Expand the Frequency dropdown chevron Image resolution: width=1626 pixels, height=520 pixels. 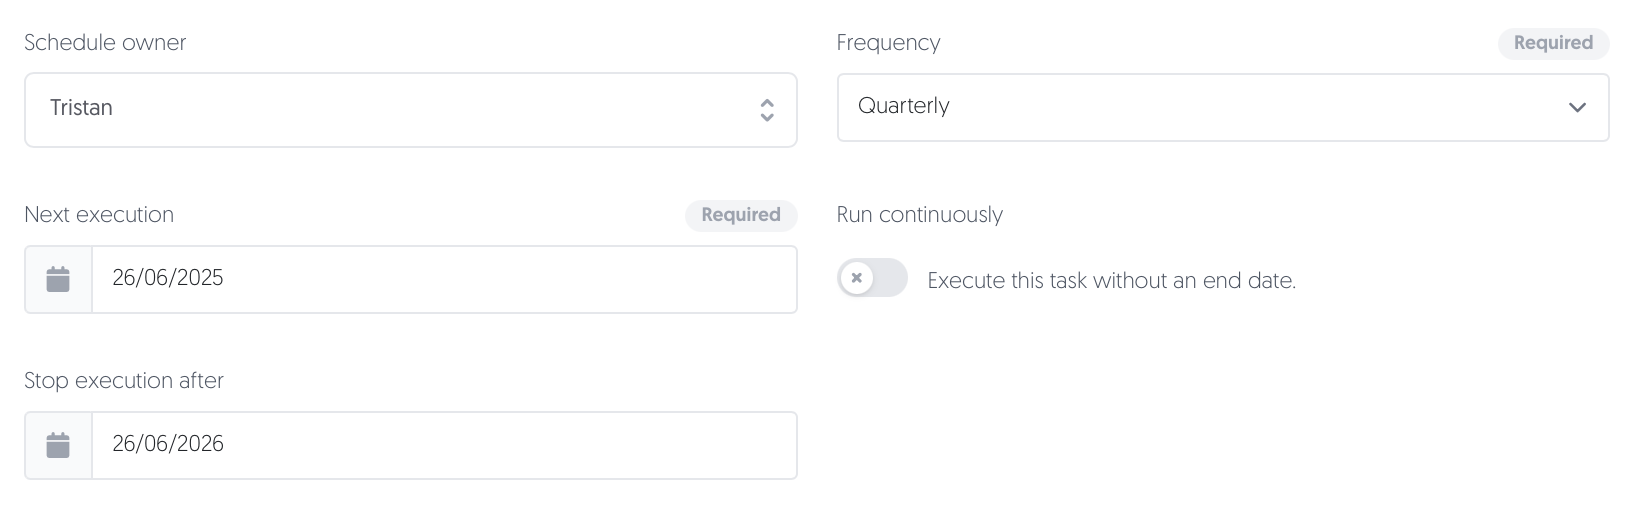point(1578,107)
